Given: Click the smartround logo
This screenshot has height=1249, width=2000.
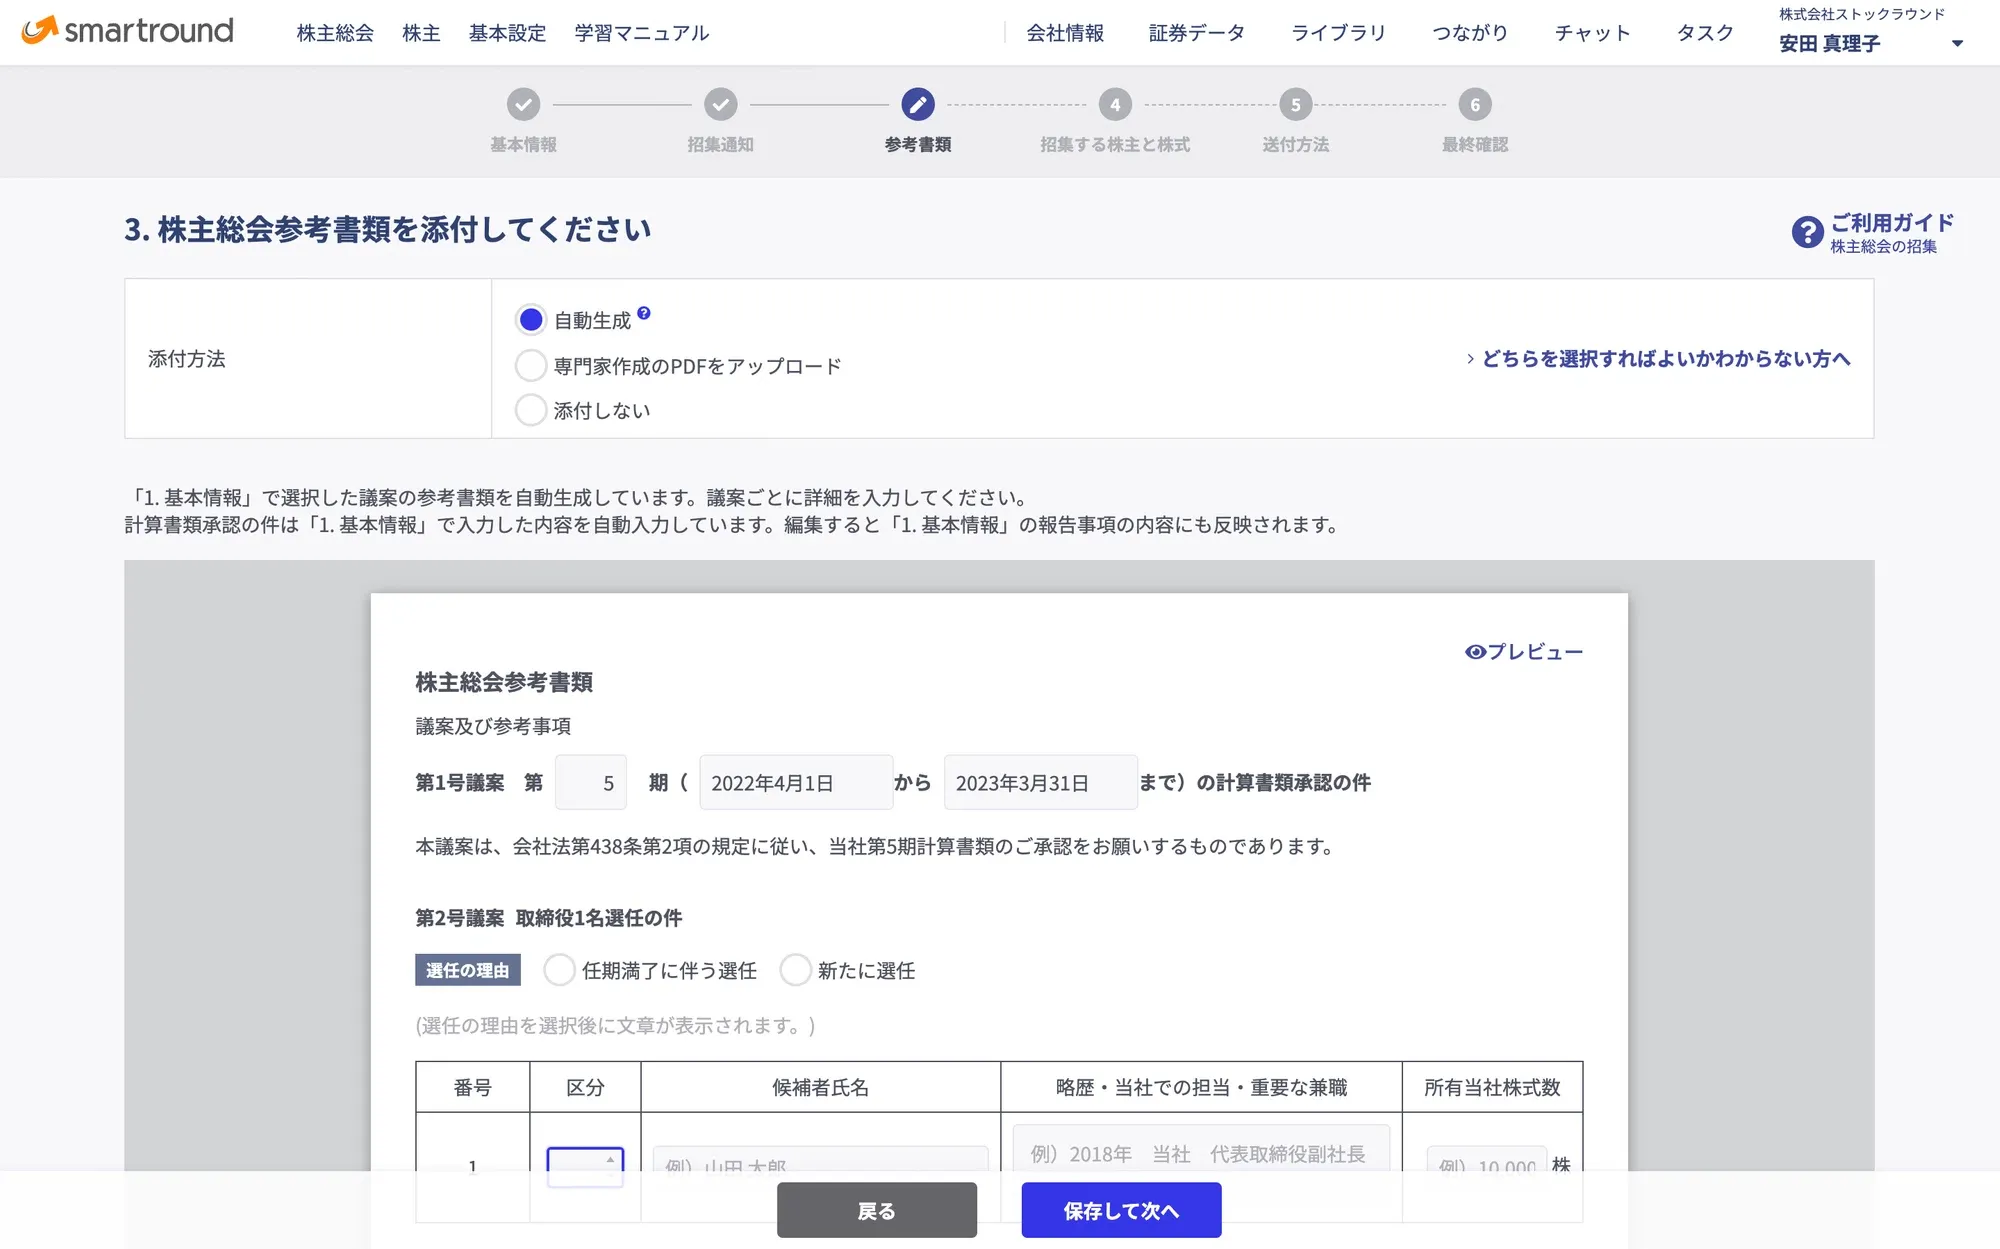Looking at the screenshot, I should click(126, 31).
